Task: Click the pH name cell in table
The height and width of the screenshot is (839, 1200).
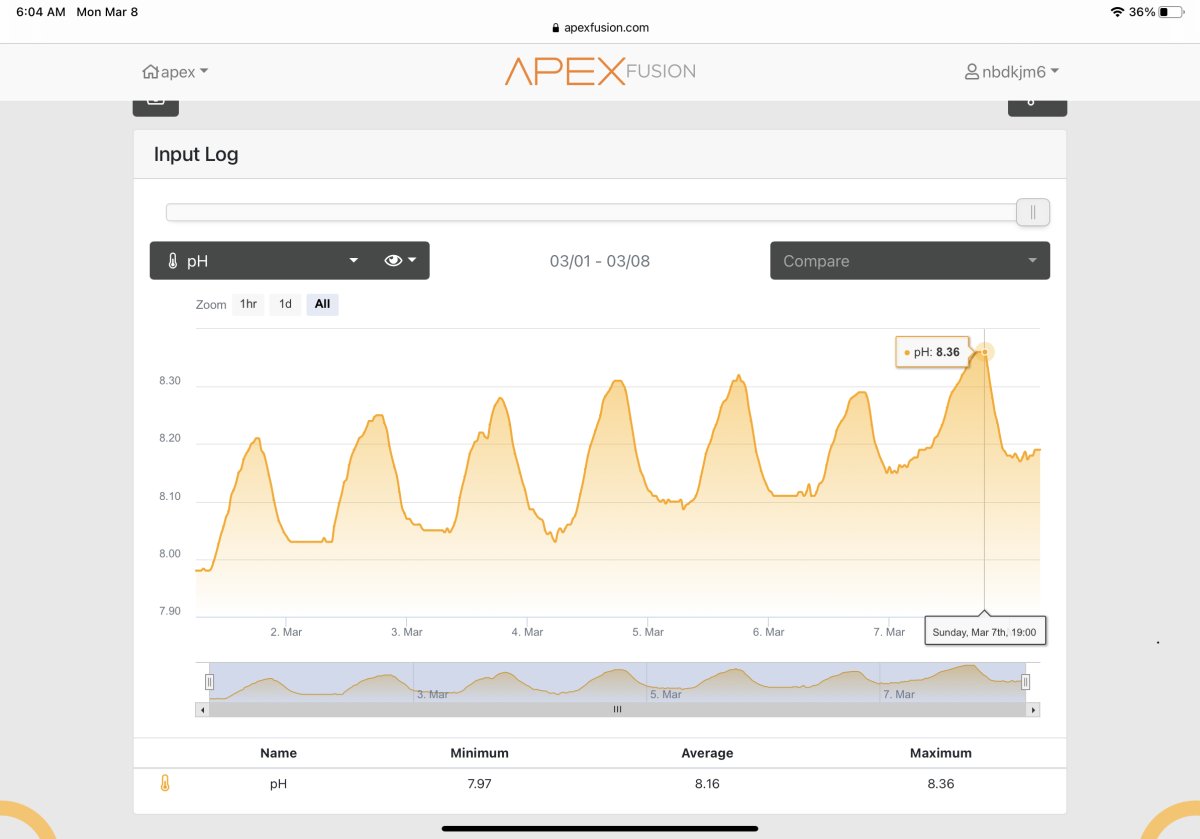Action: (x=278, y=784)
